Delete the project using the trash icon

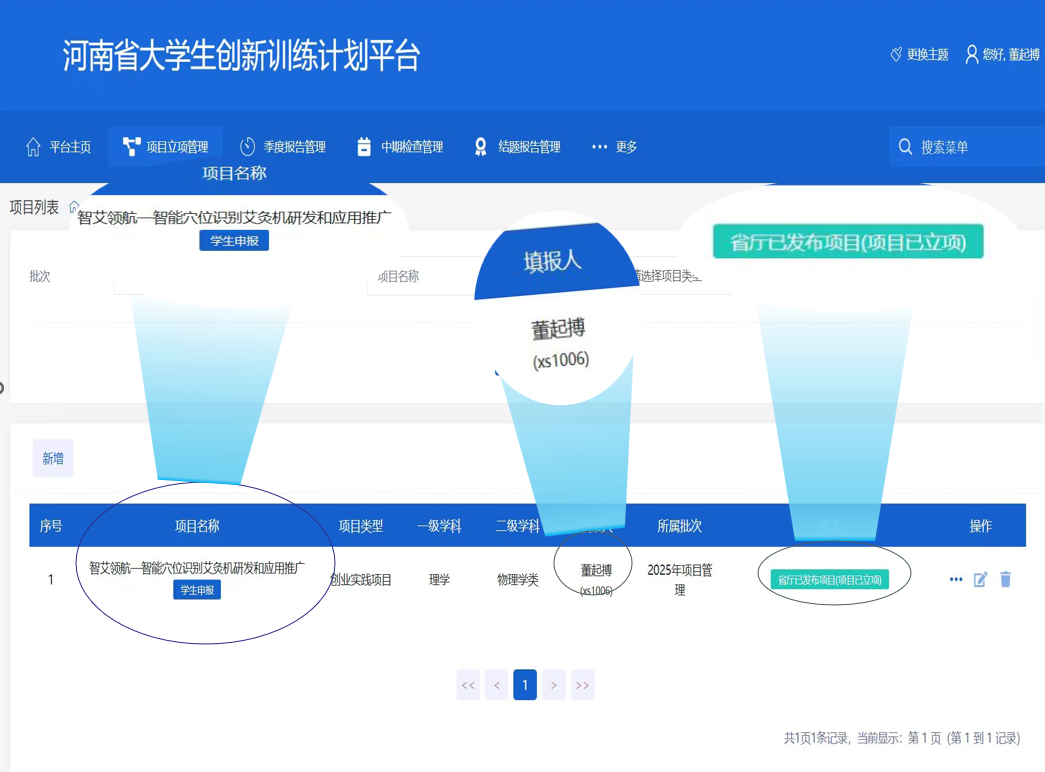coord(1006,579)
